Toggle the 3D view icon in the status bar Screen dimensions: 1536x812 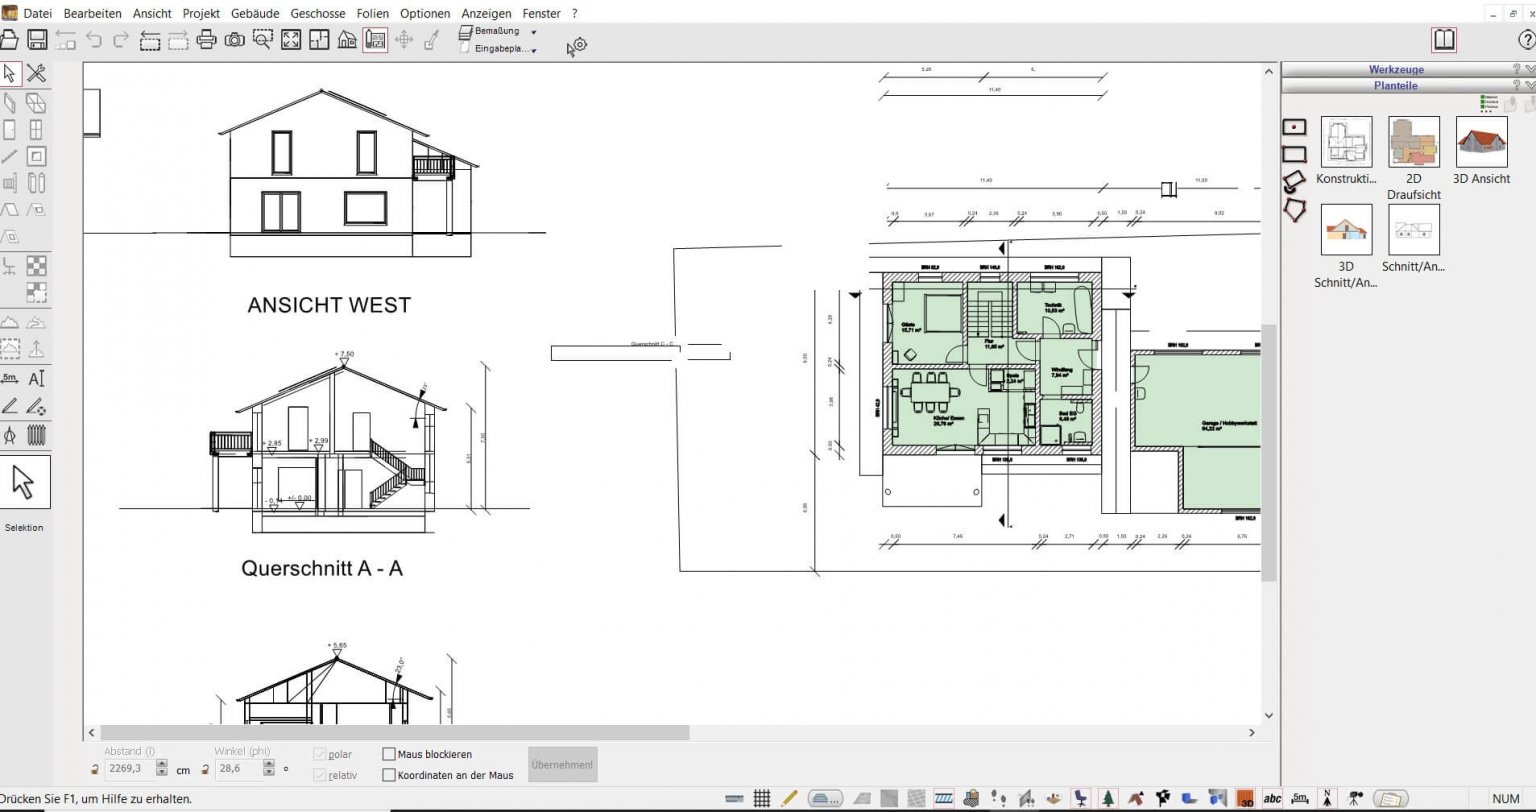coord(1245,799)
